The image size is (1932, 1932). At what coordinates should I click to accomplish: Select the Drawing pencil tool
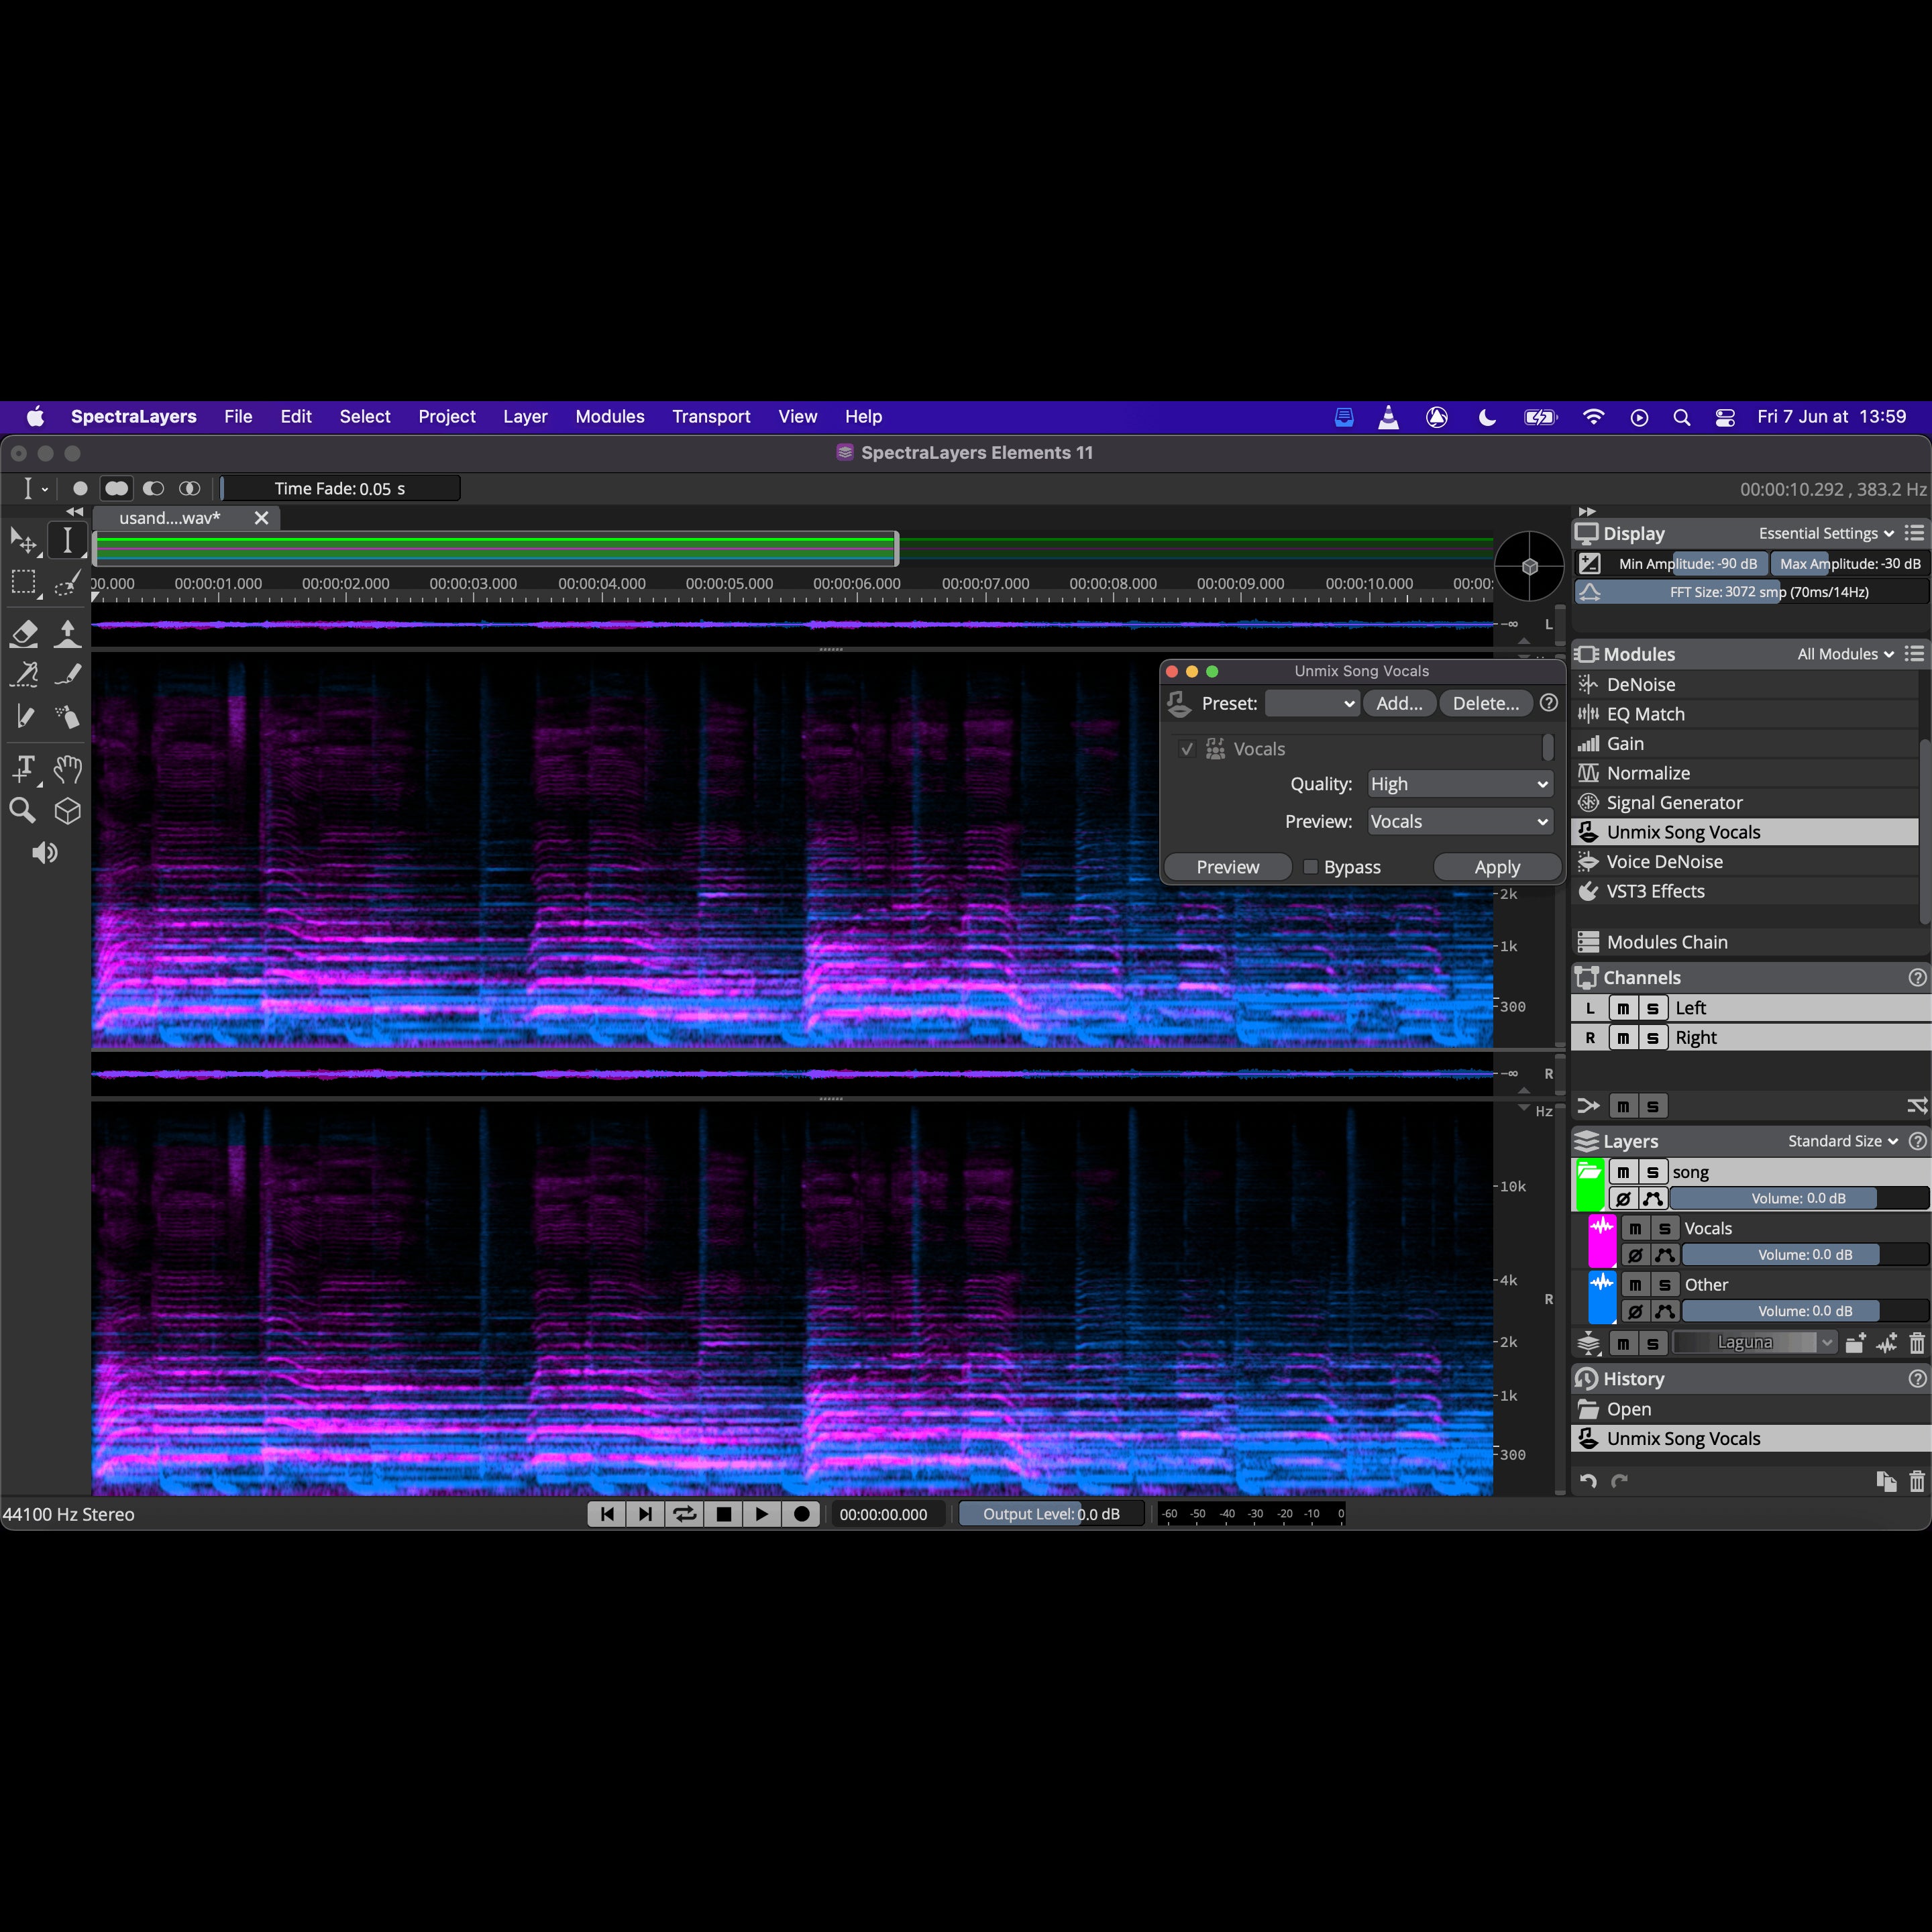(x=67, y=675)
